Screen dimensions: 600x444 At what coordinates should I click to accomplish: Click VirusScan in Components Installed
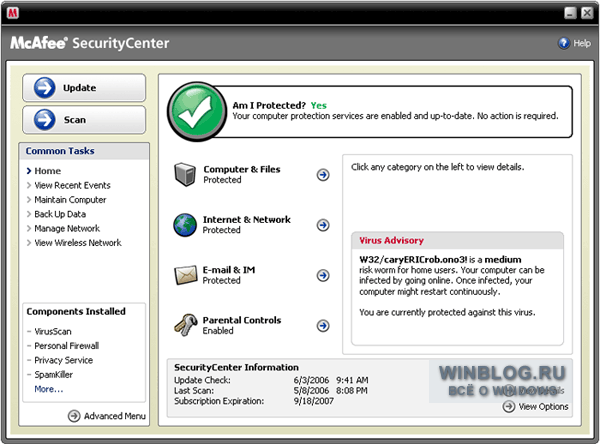tap(53, 331)
